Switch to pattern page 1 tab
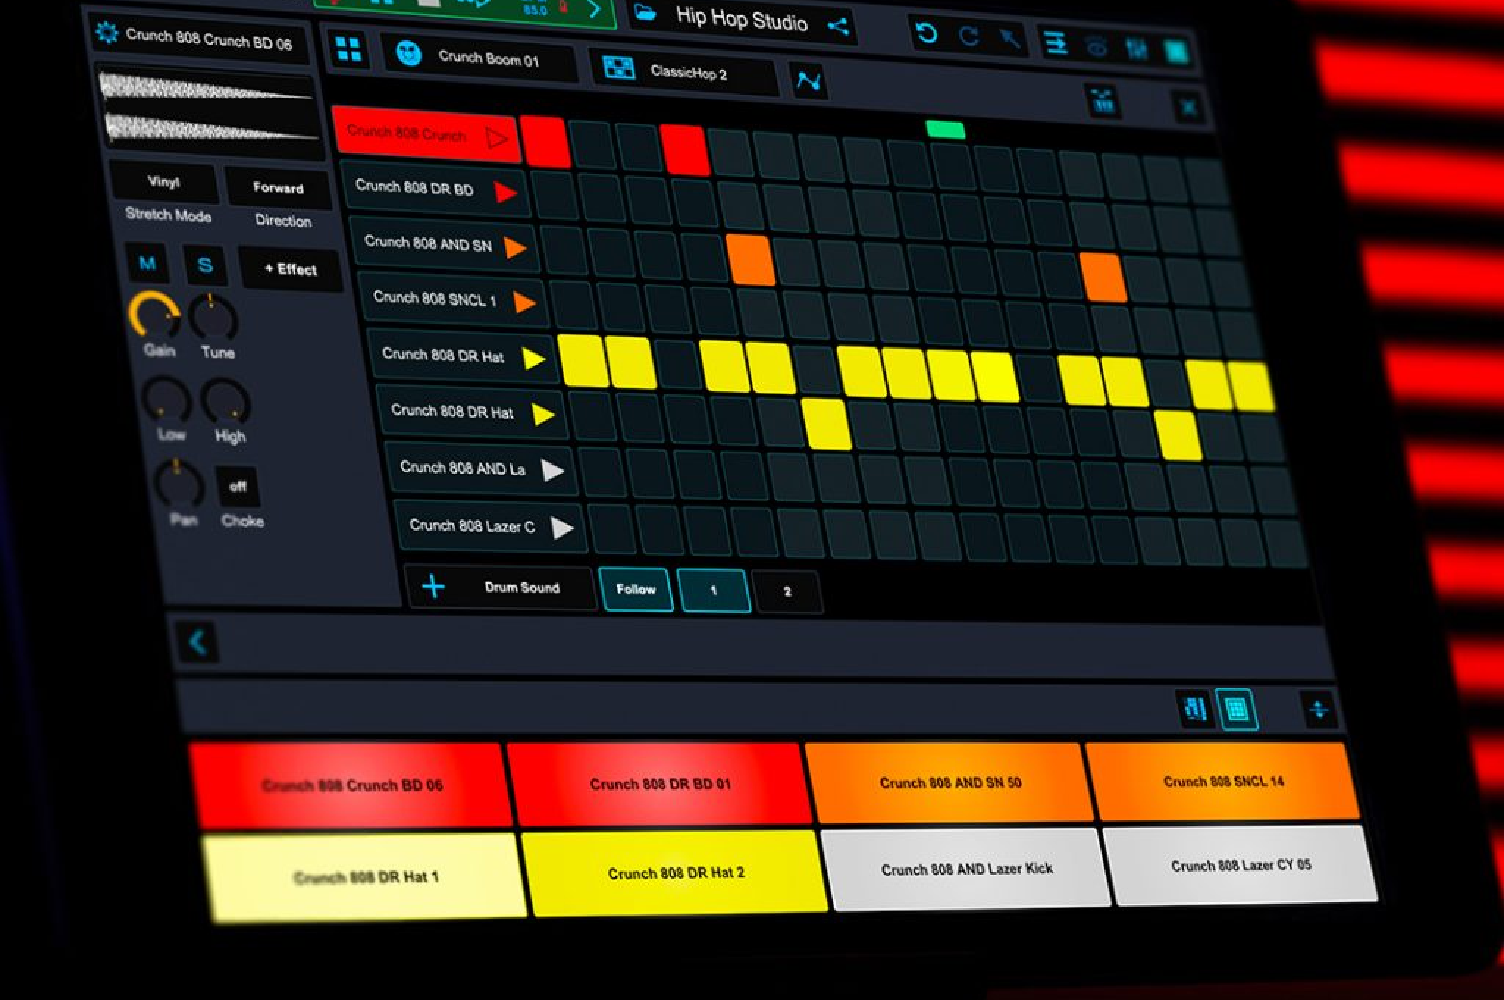Viewport: 1504px width, 1000px height. (714, 590)
